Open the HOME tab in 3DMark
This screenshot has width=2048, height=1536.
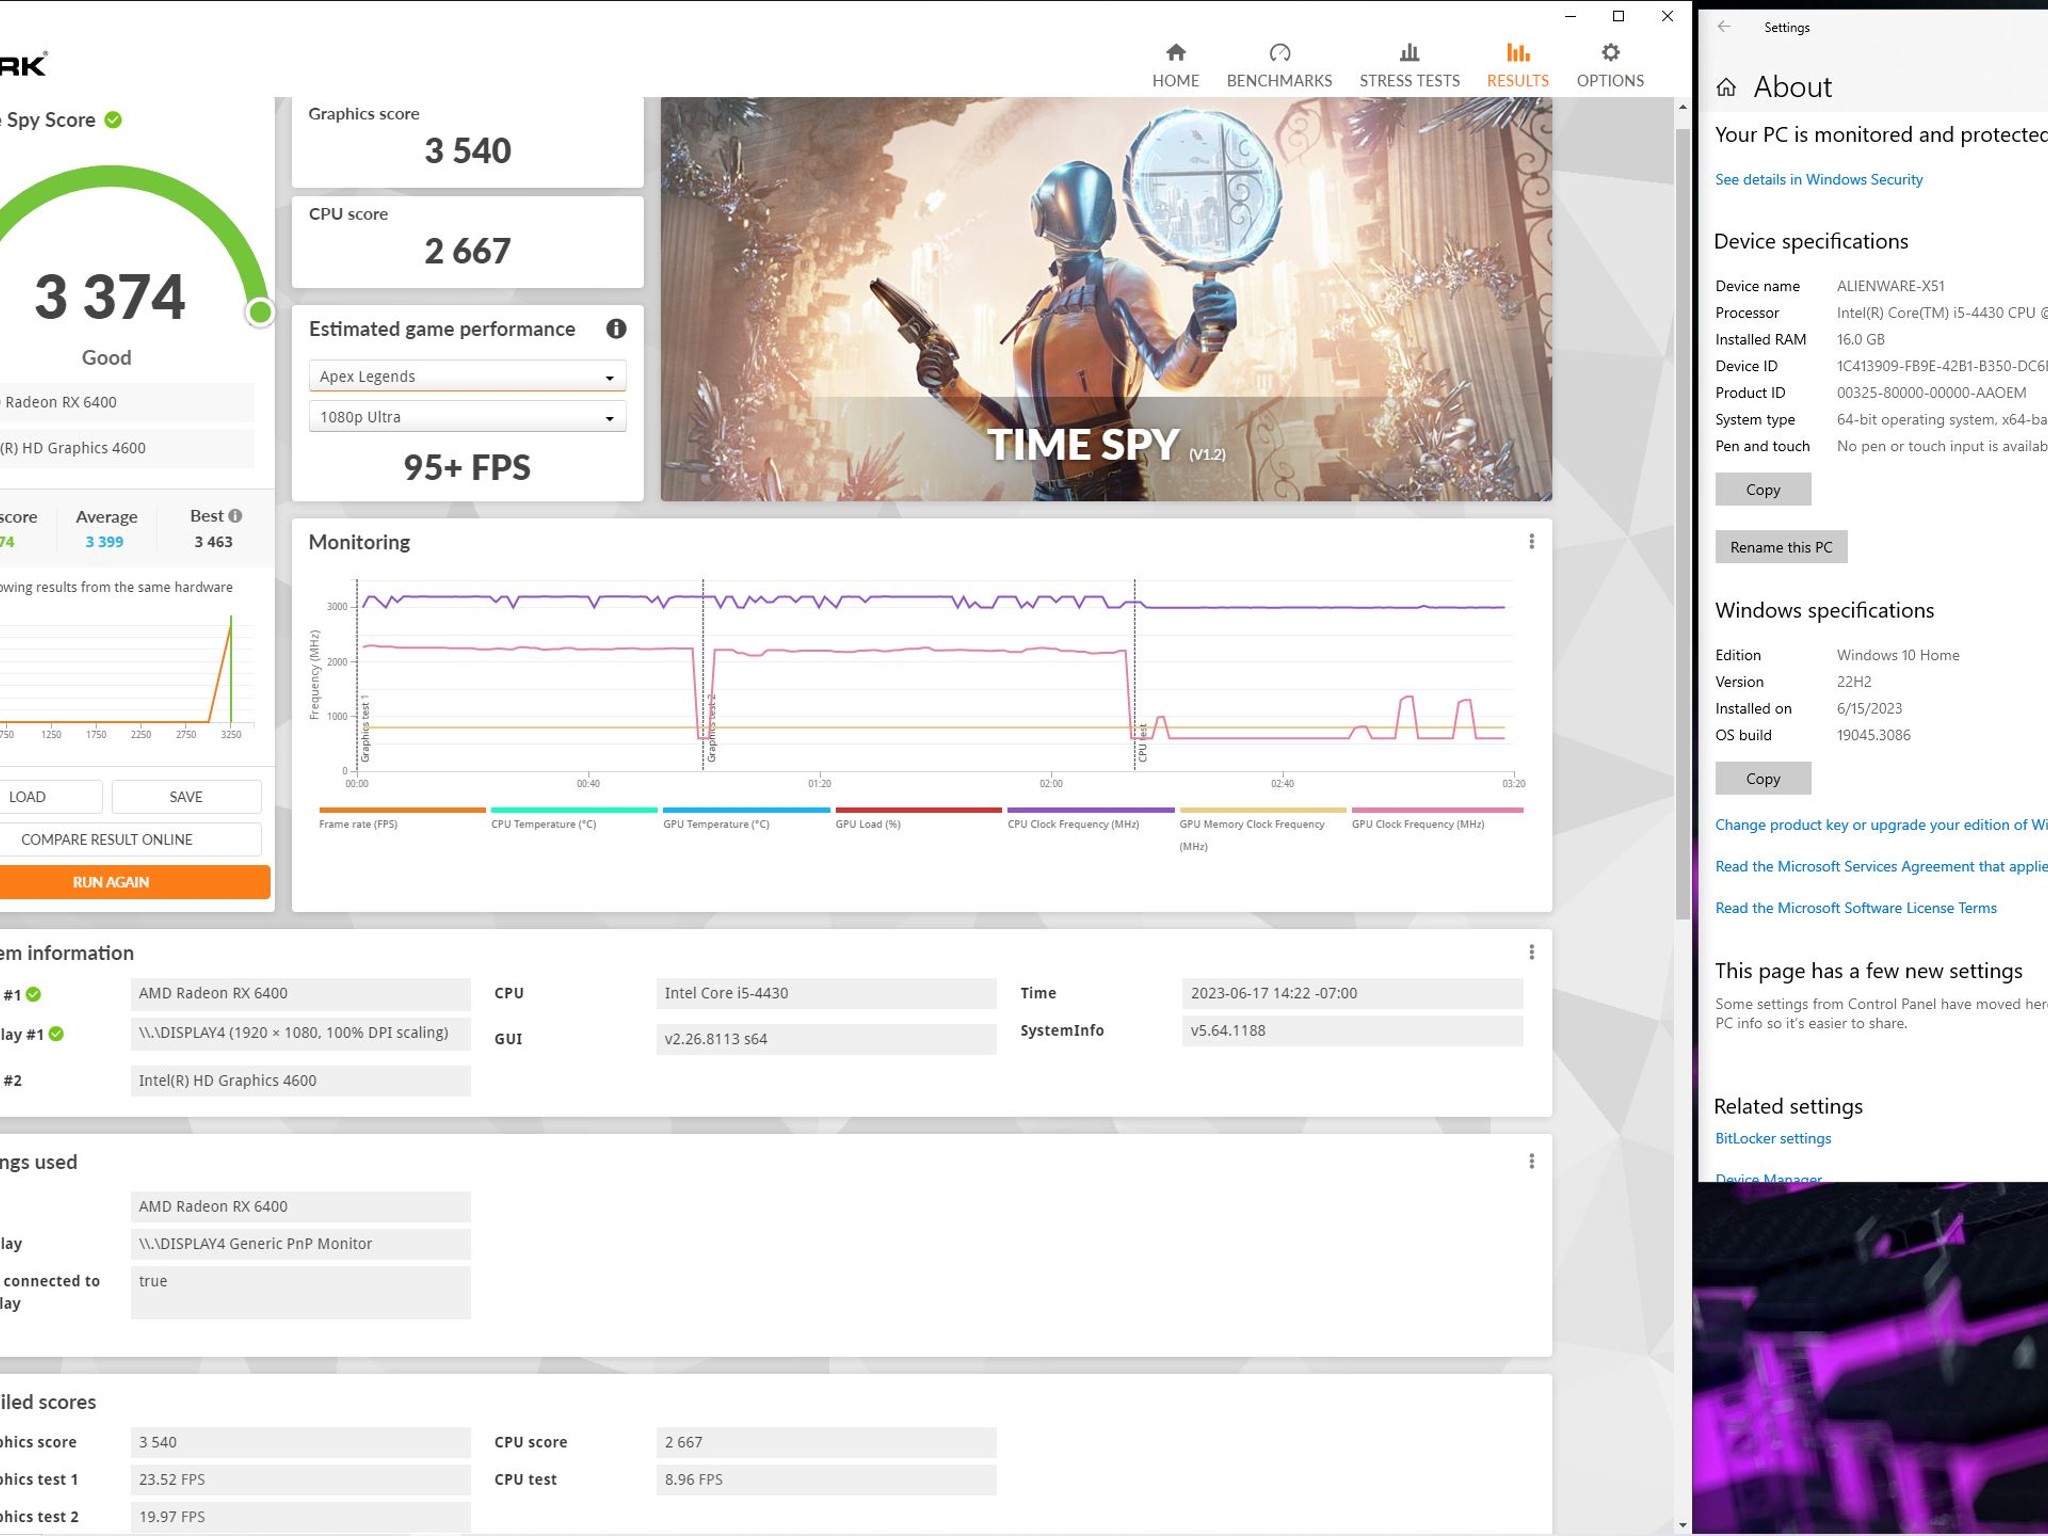(x=1175, y=66)
